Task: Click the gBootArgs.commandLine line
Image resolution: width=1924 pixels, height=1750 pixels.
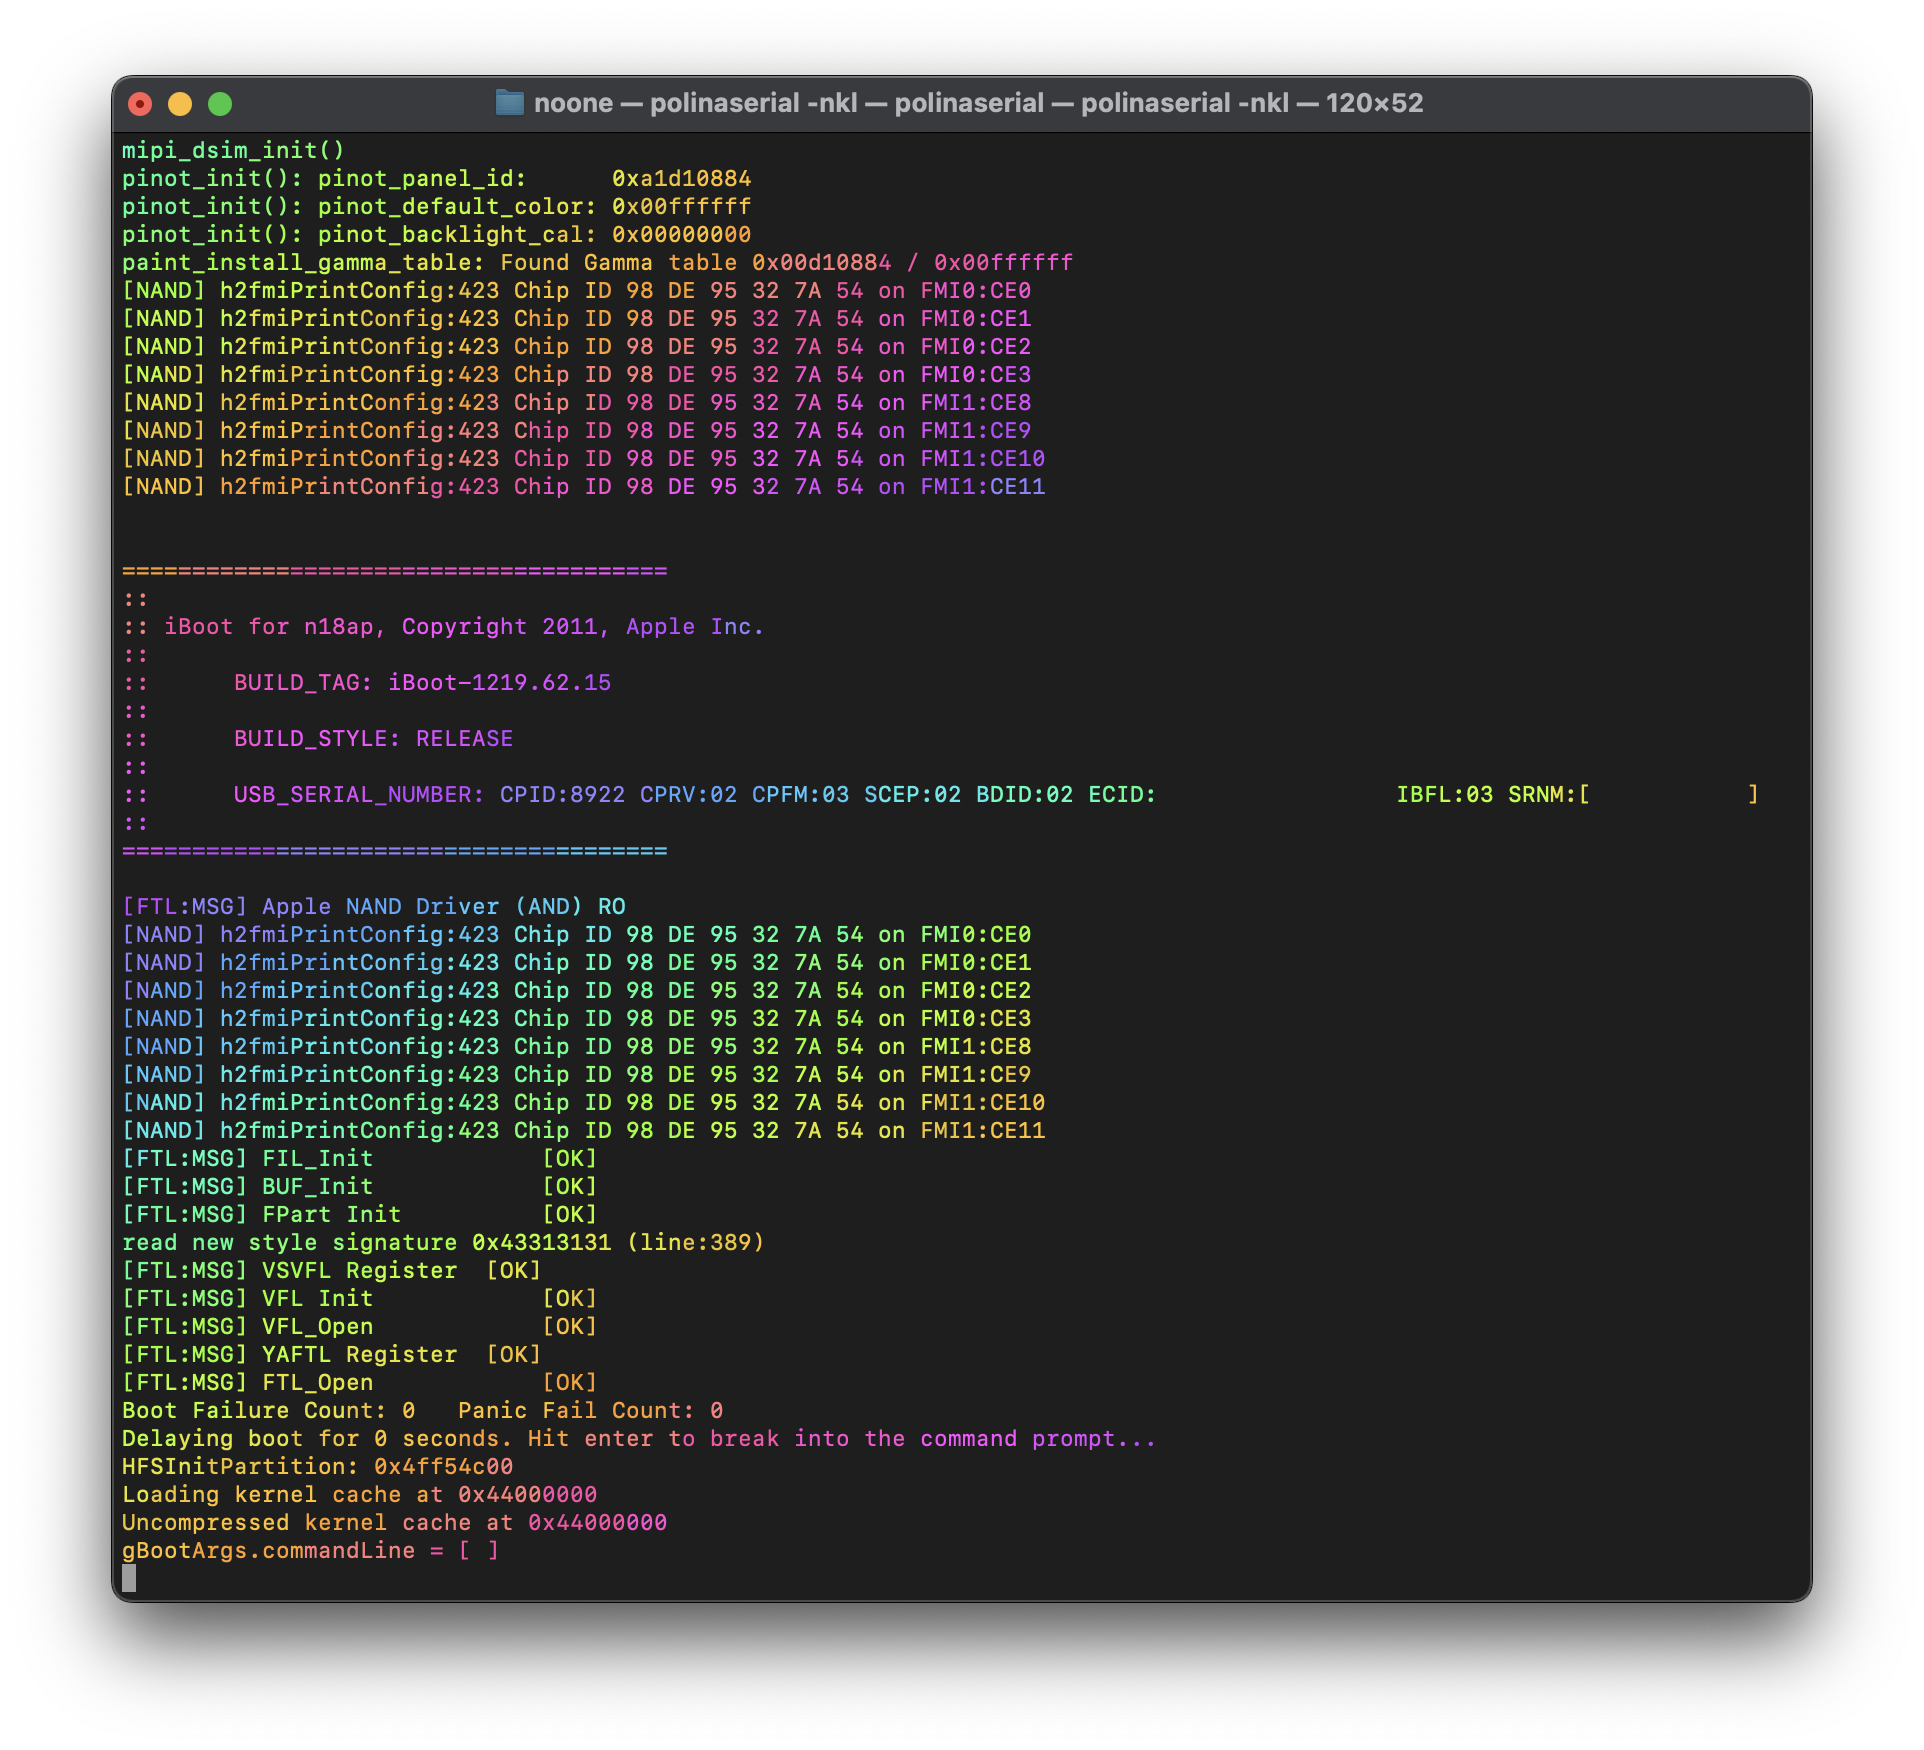Action: [310, 1551]
